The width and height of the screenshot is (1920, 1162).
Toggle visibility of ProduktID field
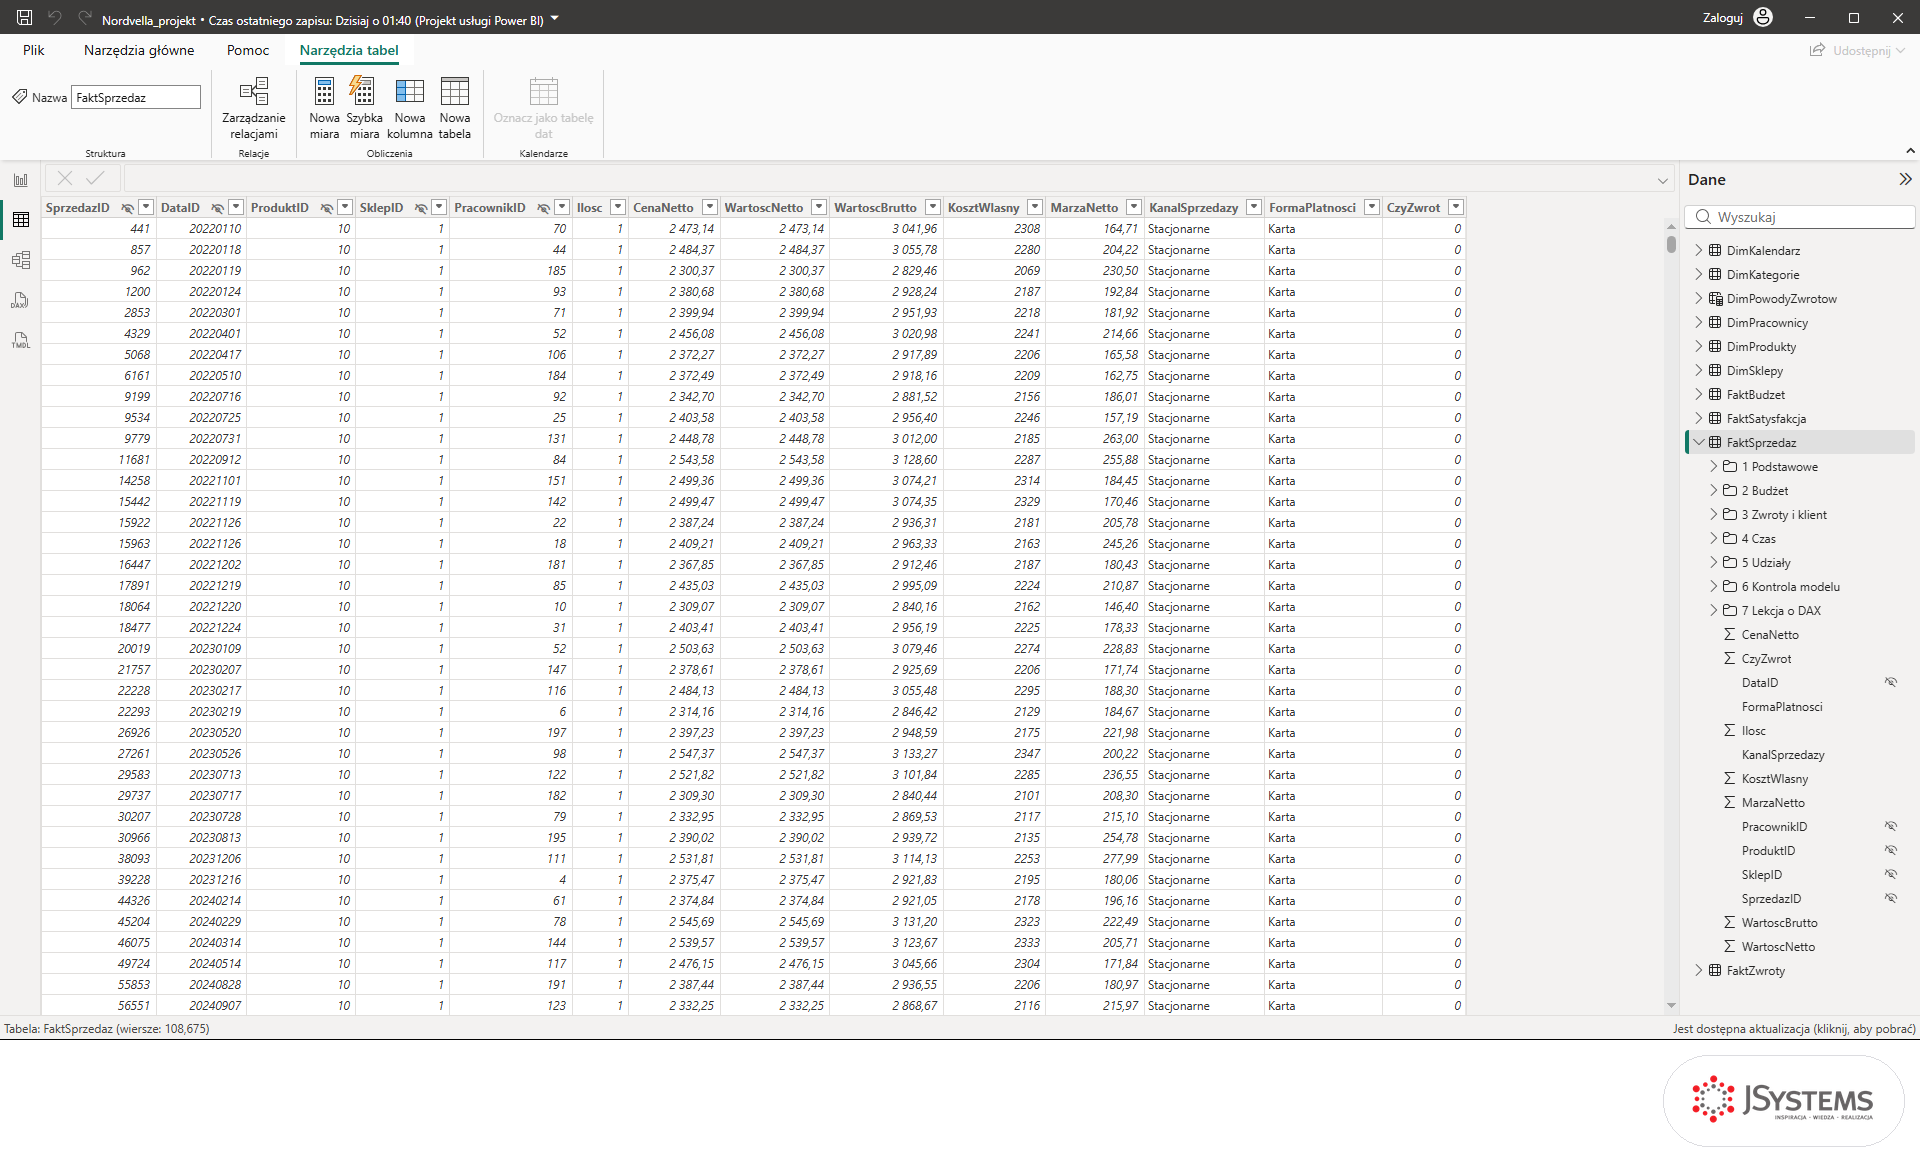coord(1891,850)
